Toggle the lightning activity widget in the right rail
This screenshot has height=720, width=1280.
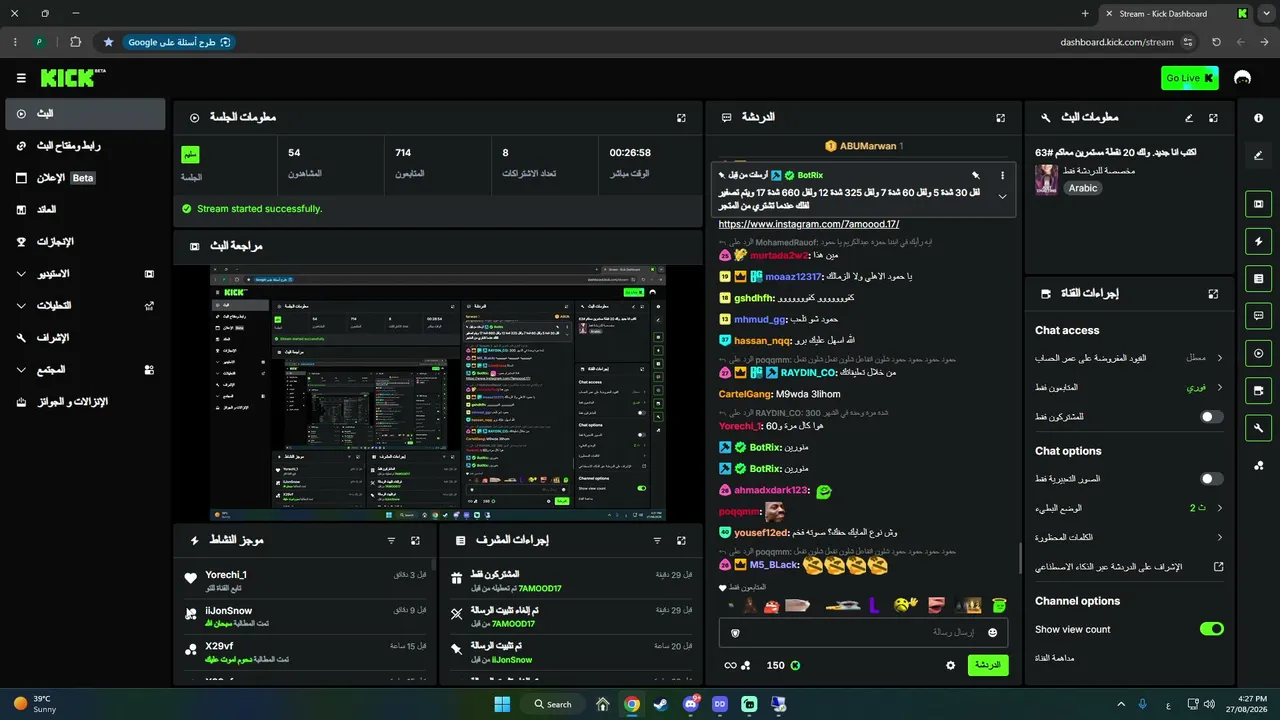(x=1258, y=241)
